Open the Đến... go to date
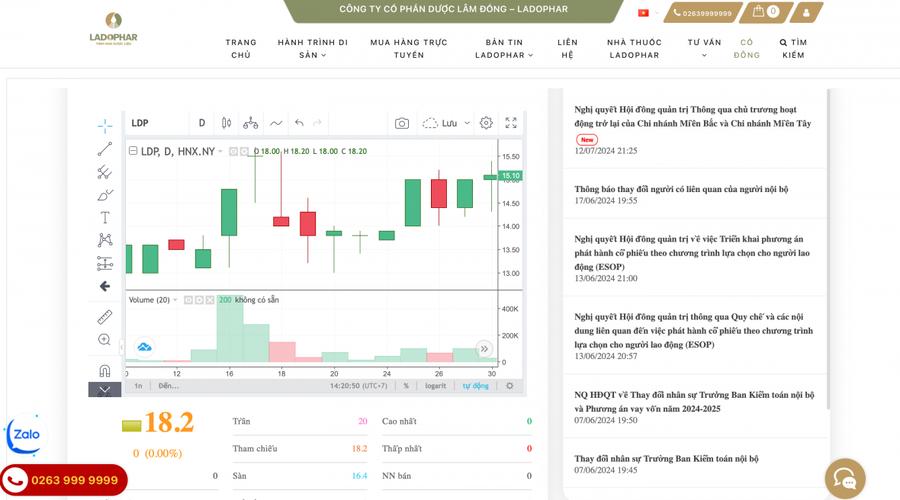The image size is (900, 500). 169,386
